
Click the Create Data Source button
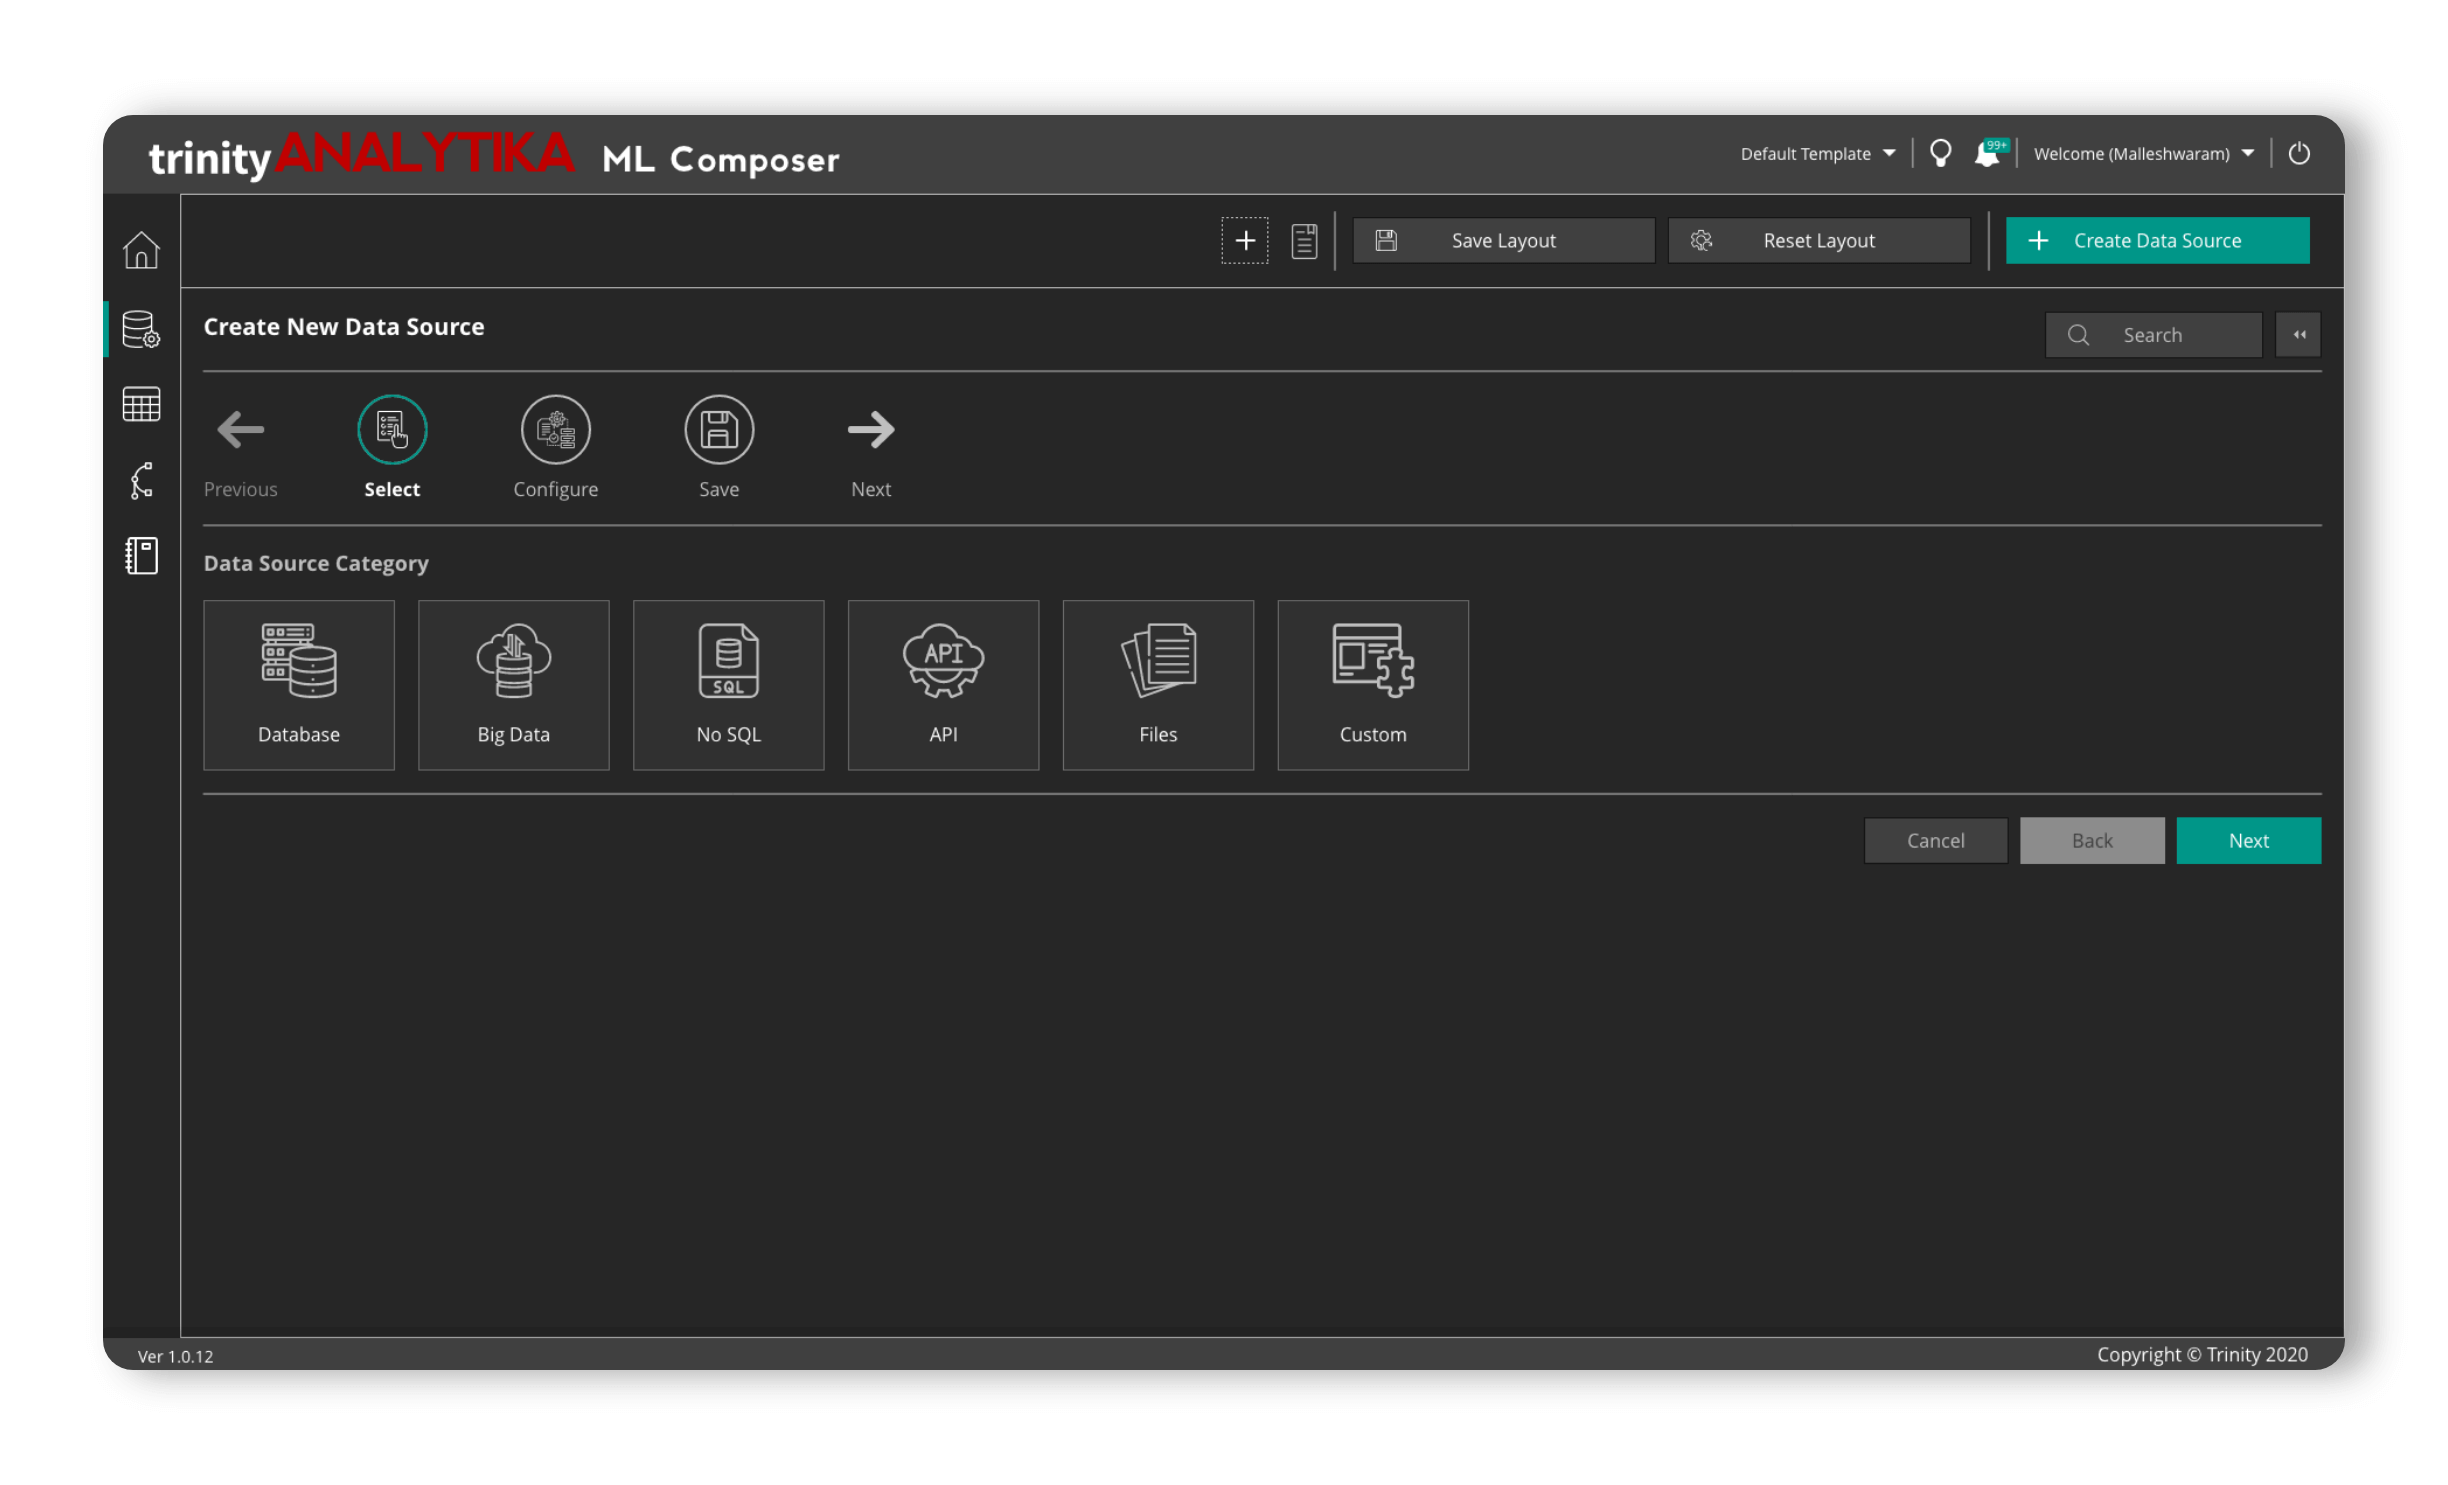pyautogui.click(x=2154, y=238)
